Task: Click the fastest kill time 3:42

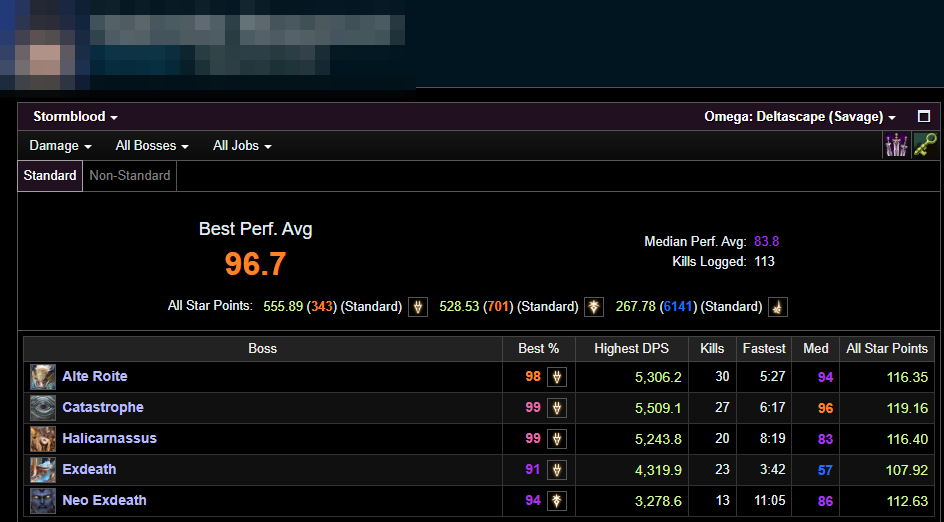Action: [x=772, y=469]
